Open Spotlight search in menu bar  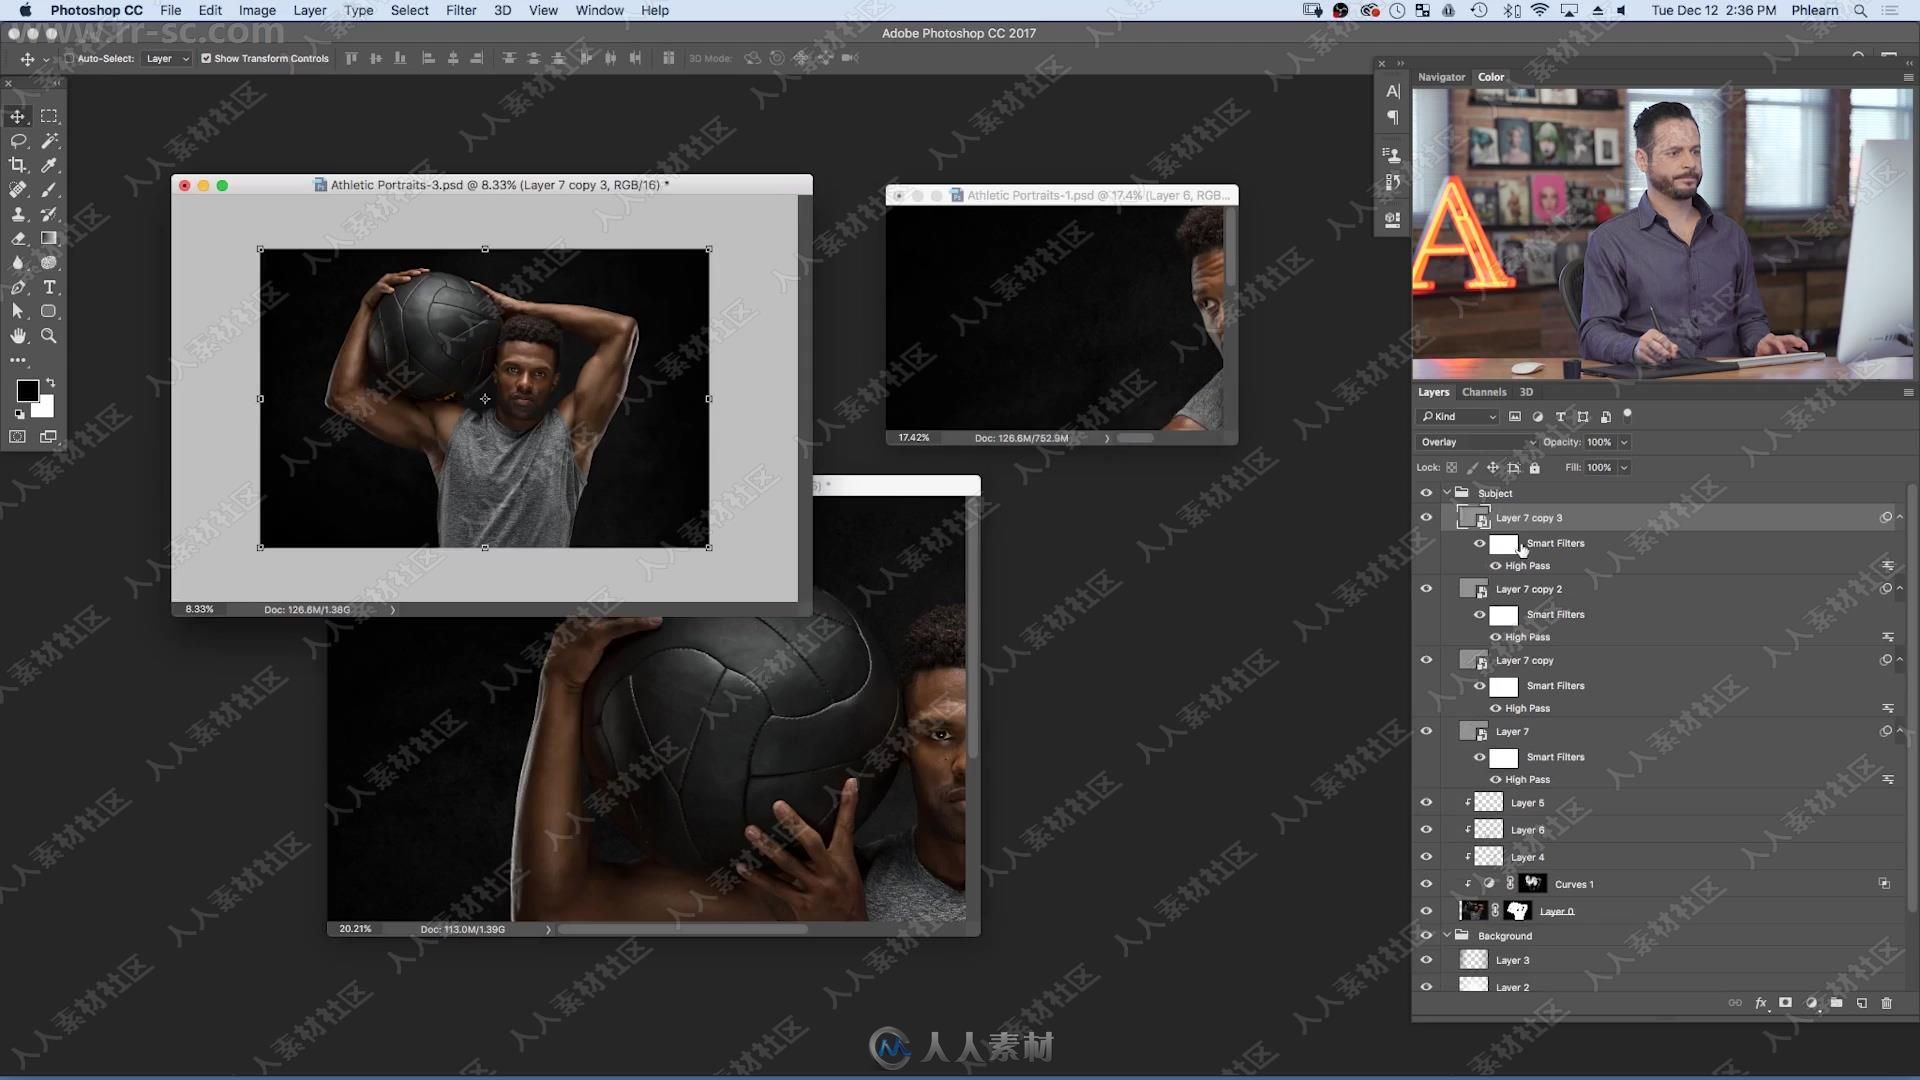click(x=1861, y=10)
